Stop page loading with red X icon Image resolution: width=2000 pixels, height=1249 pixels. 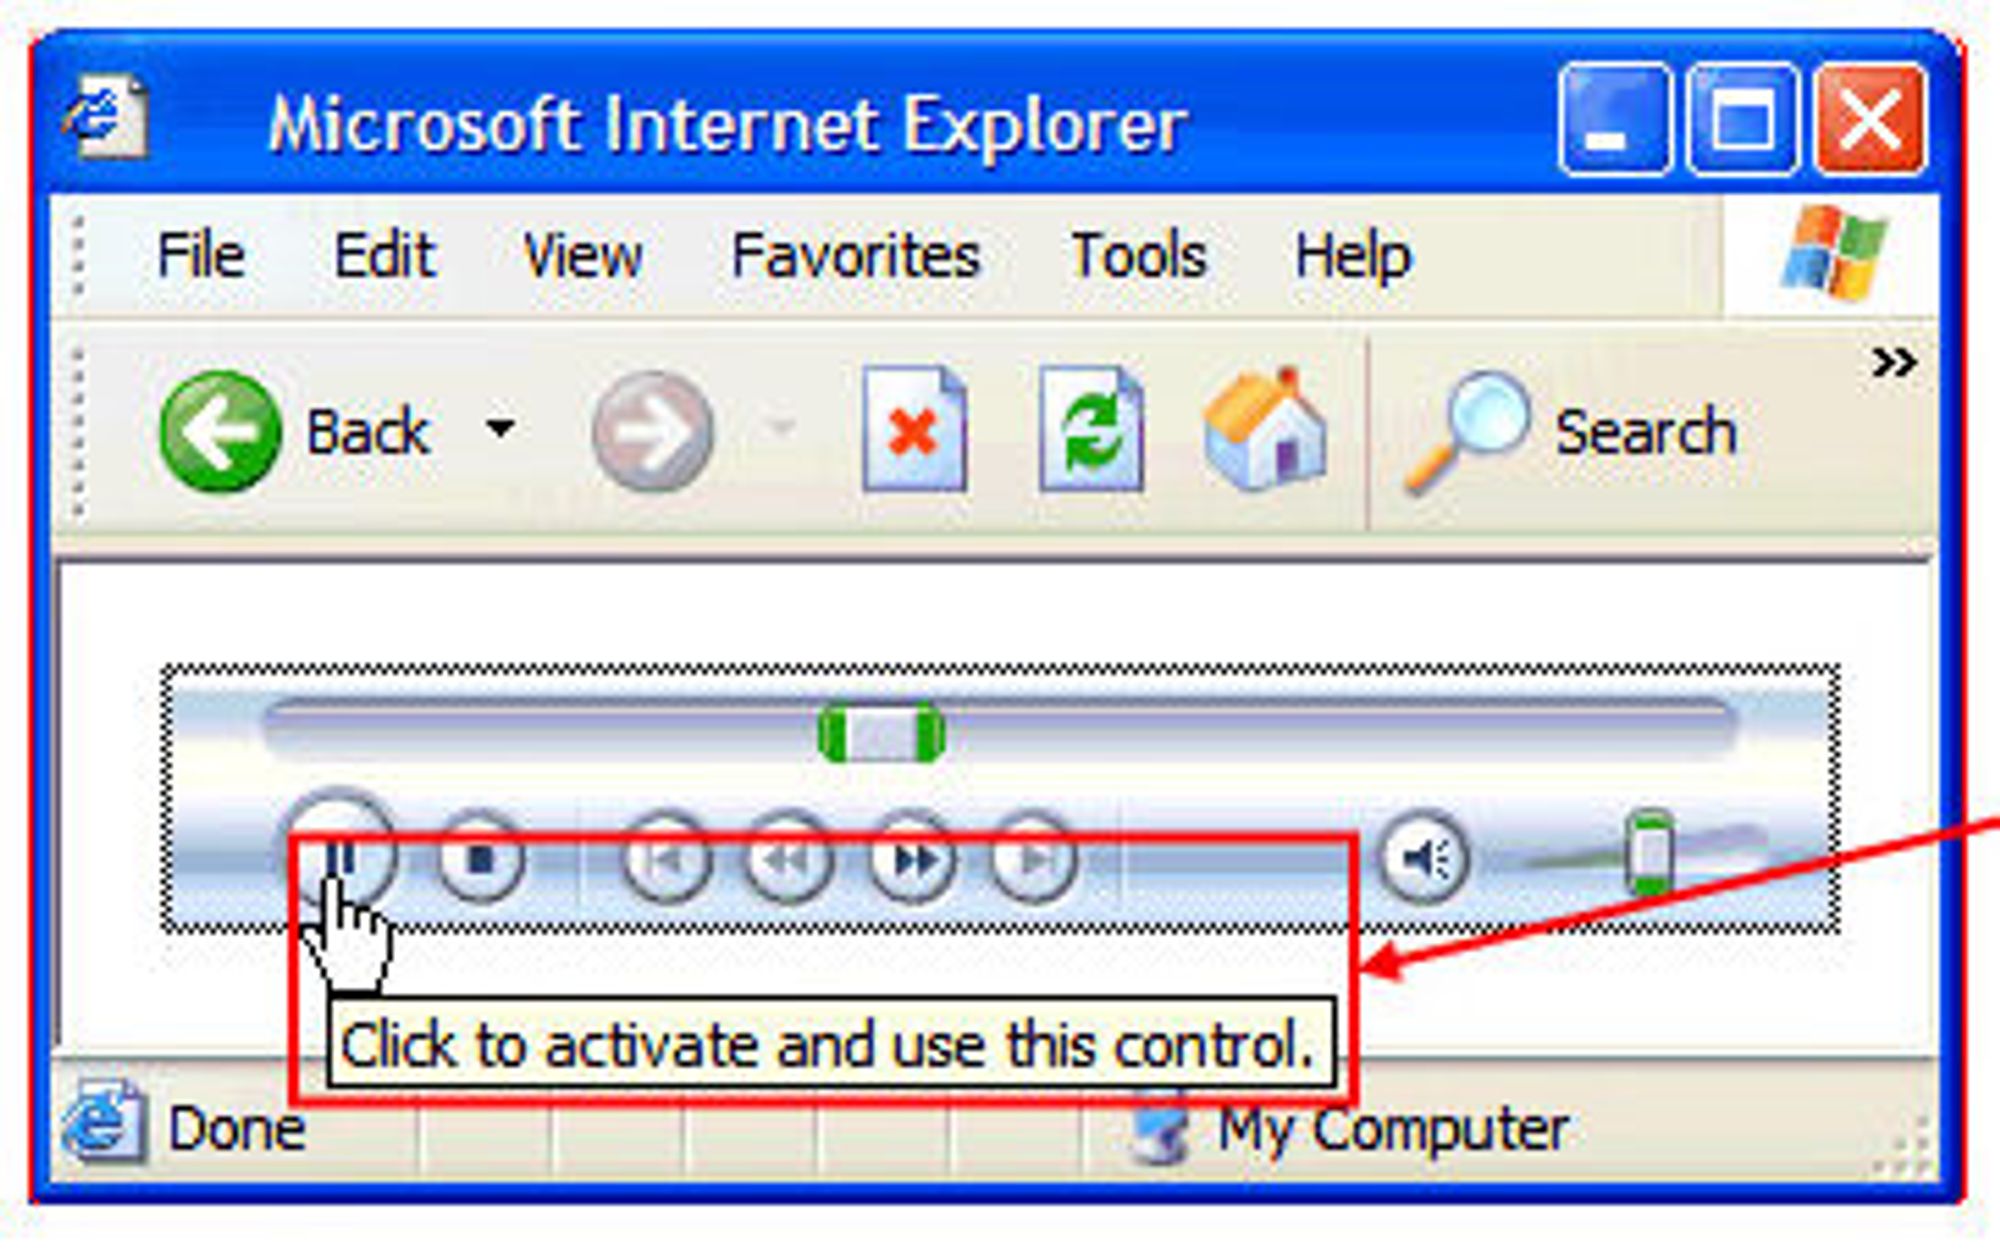pyautogui.click(x=914, y=430)
